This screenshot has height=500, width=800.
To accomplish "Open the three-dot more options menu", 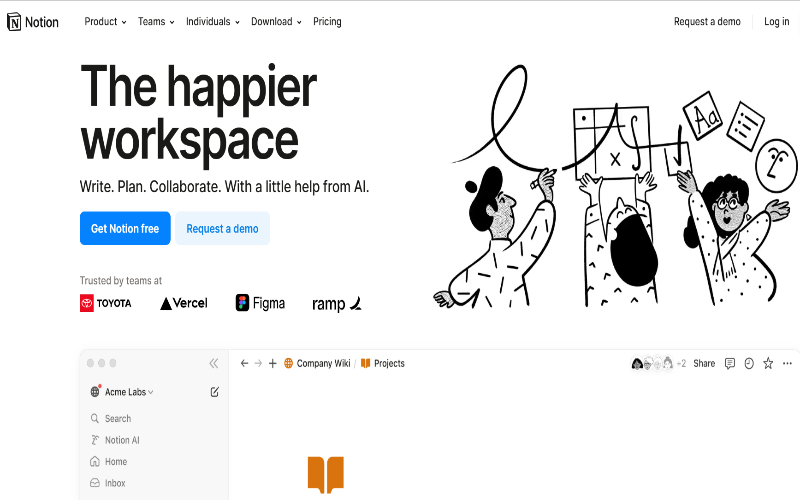I will tap(787, 363).
